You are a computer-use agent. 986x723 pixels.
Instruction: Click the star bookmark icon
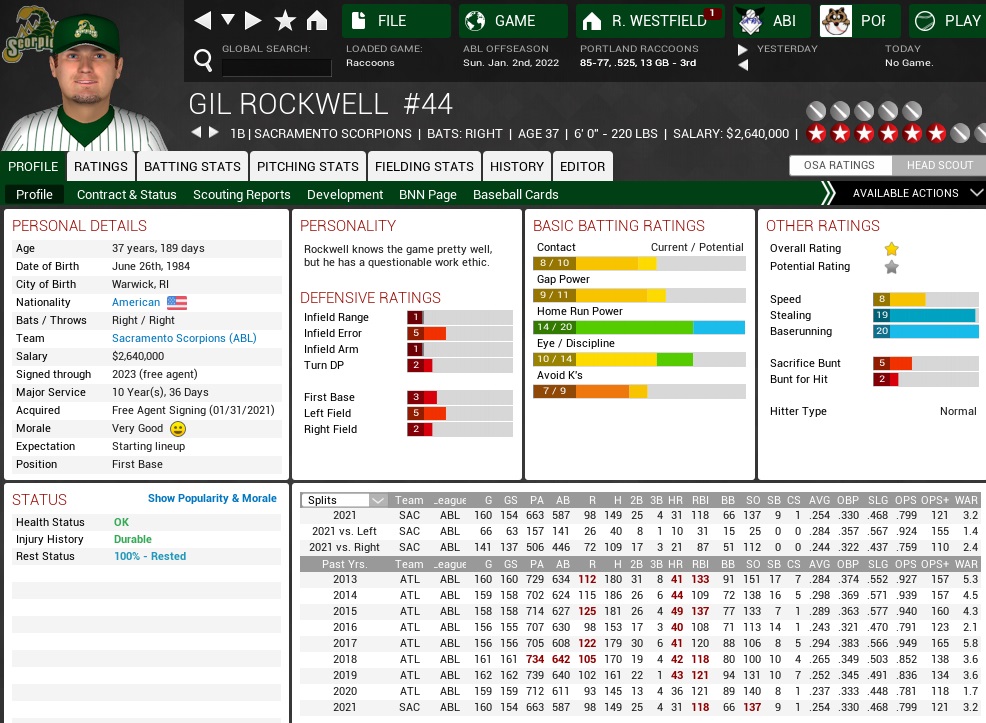[x=285, y=21]
